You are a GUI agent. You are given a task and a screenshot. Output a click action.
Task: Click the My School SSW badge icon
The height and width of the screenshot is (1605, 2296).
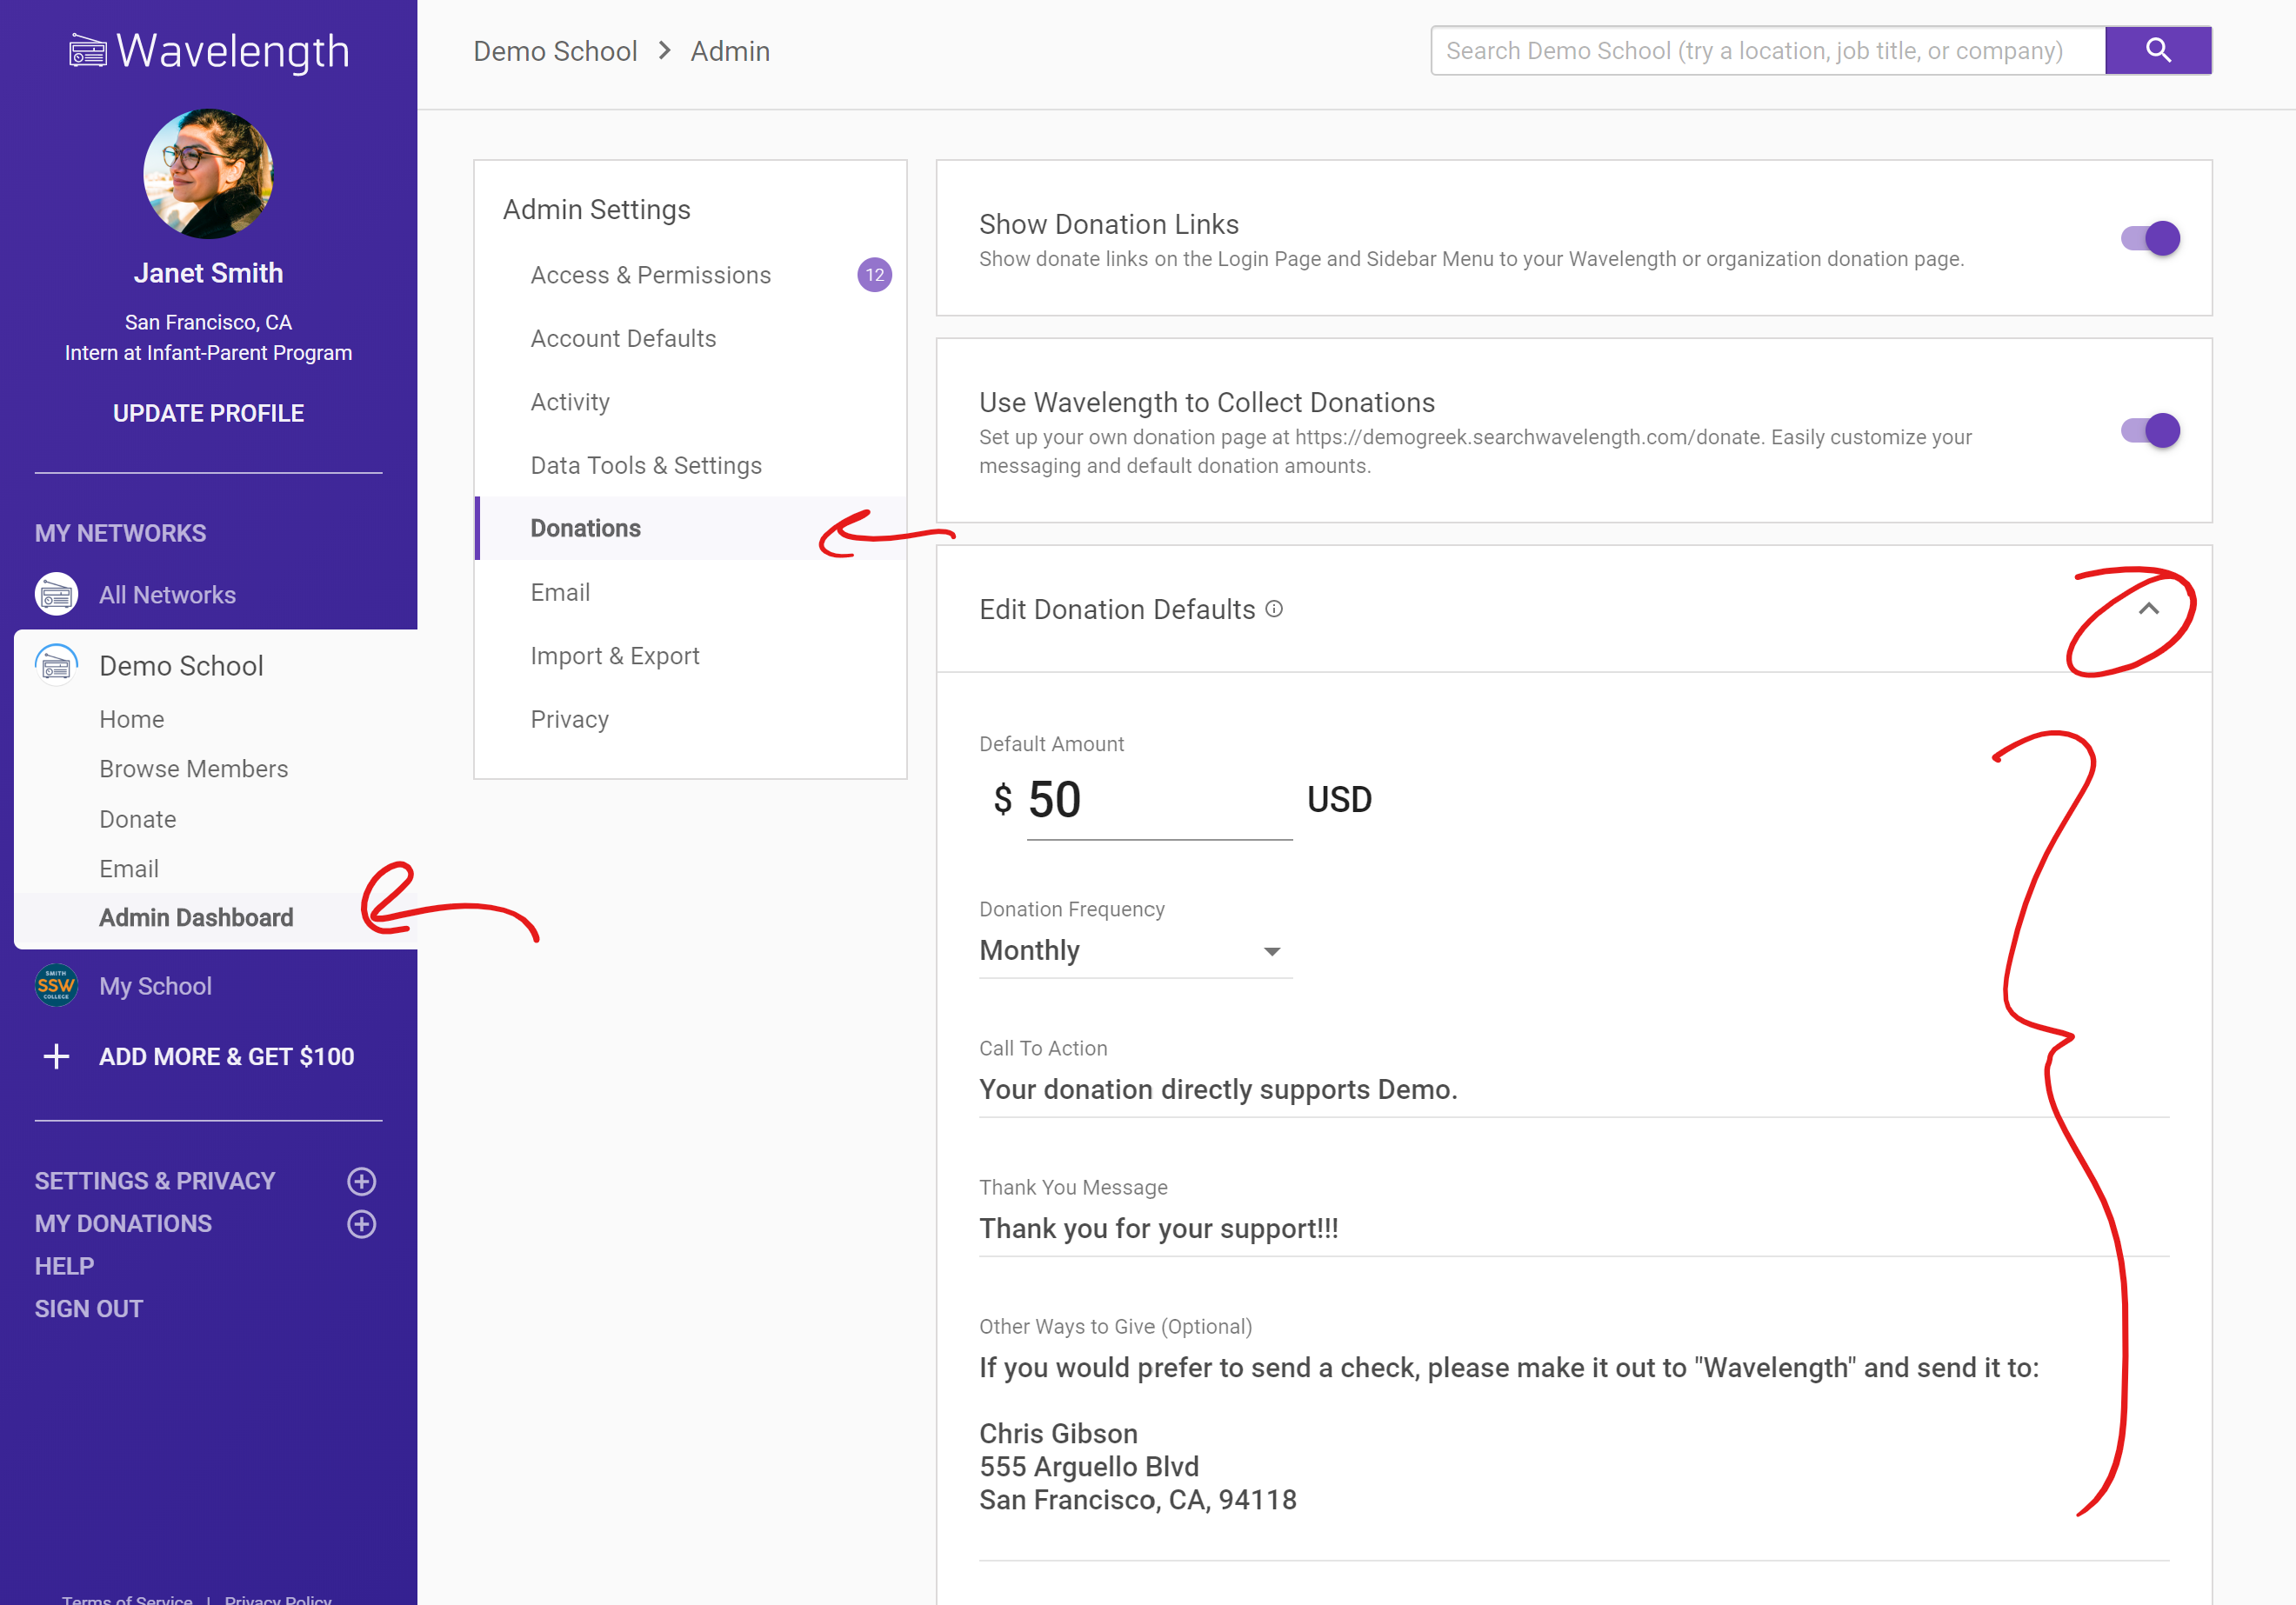point(56,986)
